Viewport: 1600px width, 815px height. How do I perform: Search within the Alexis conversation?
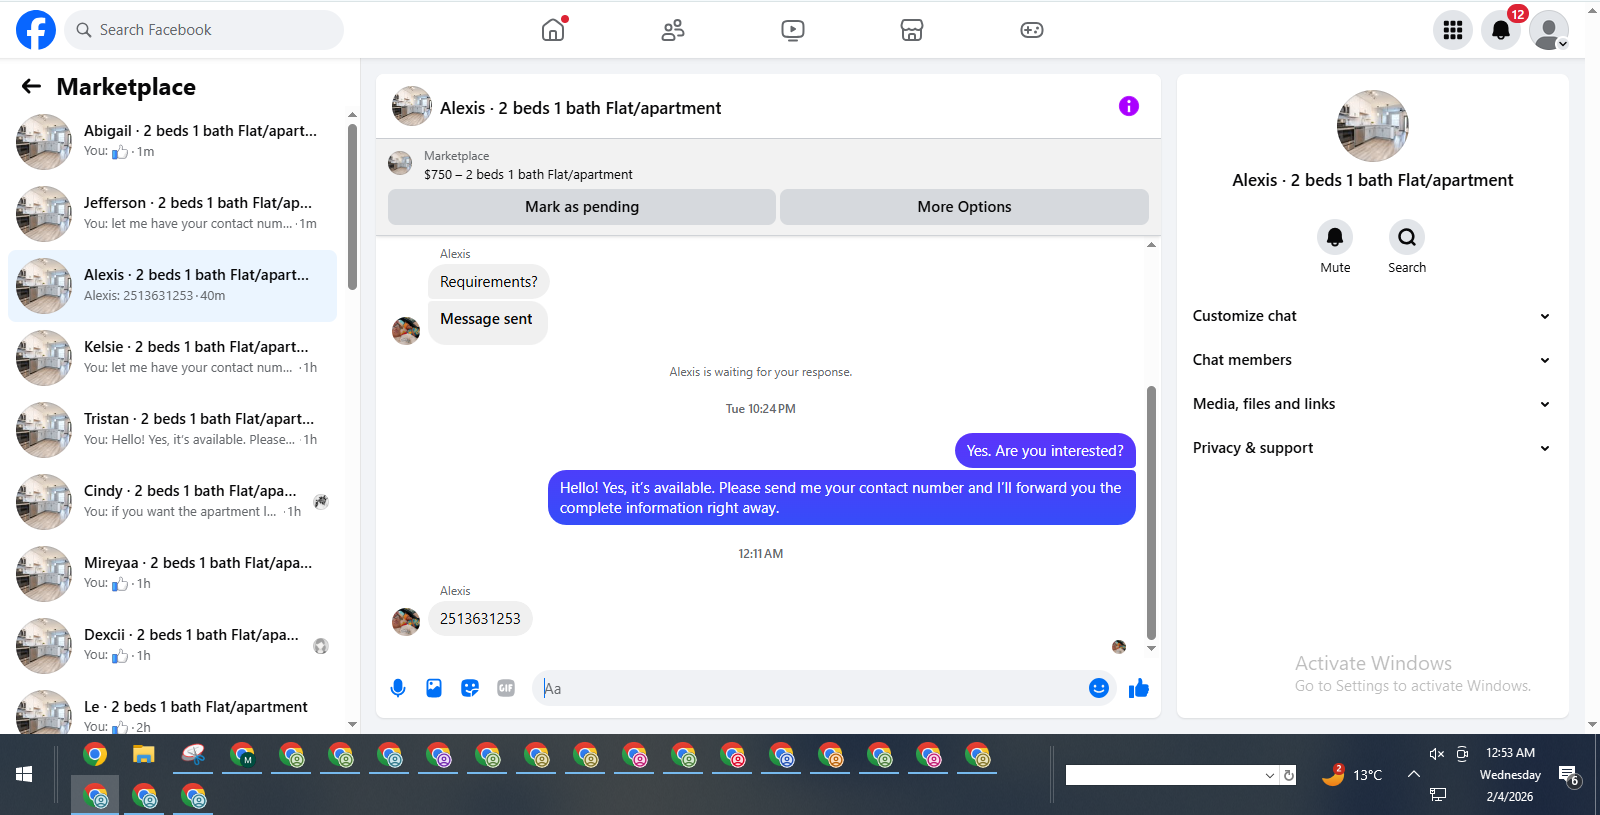click(x=1407, y=237)
